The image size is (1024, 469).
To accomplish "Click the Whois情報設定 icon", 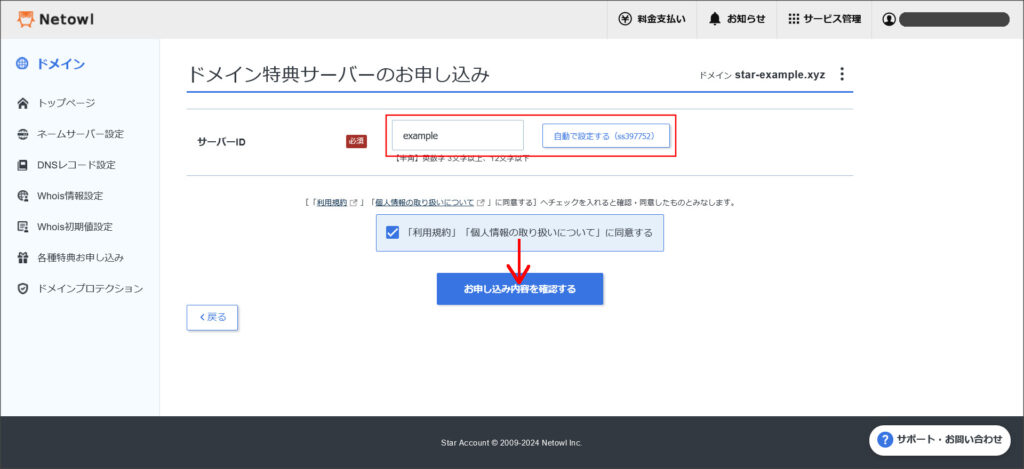I will 23,196.
